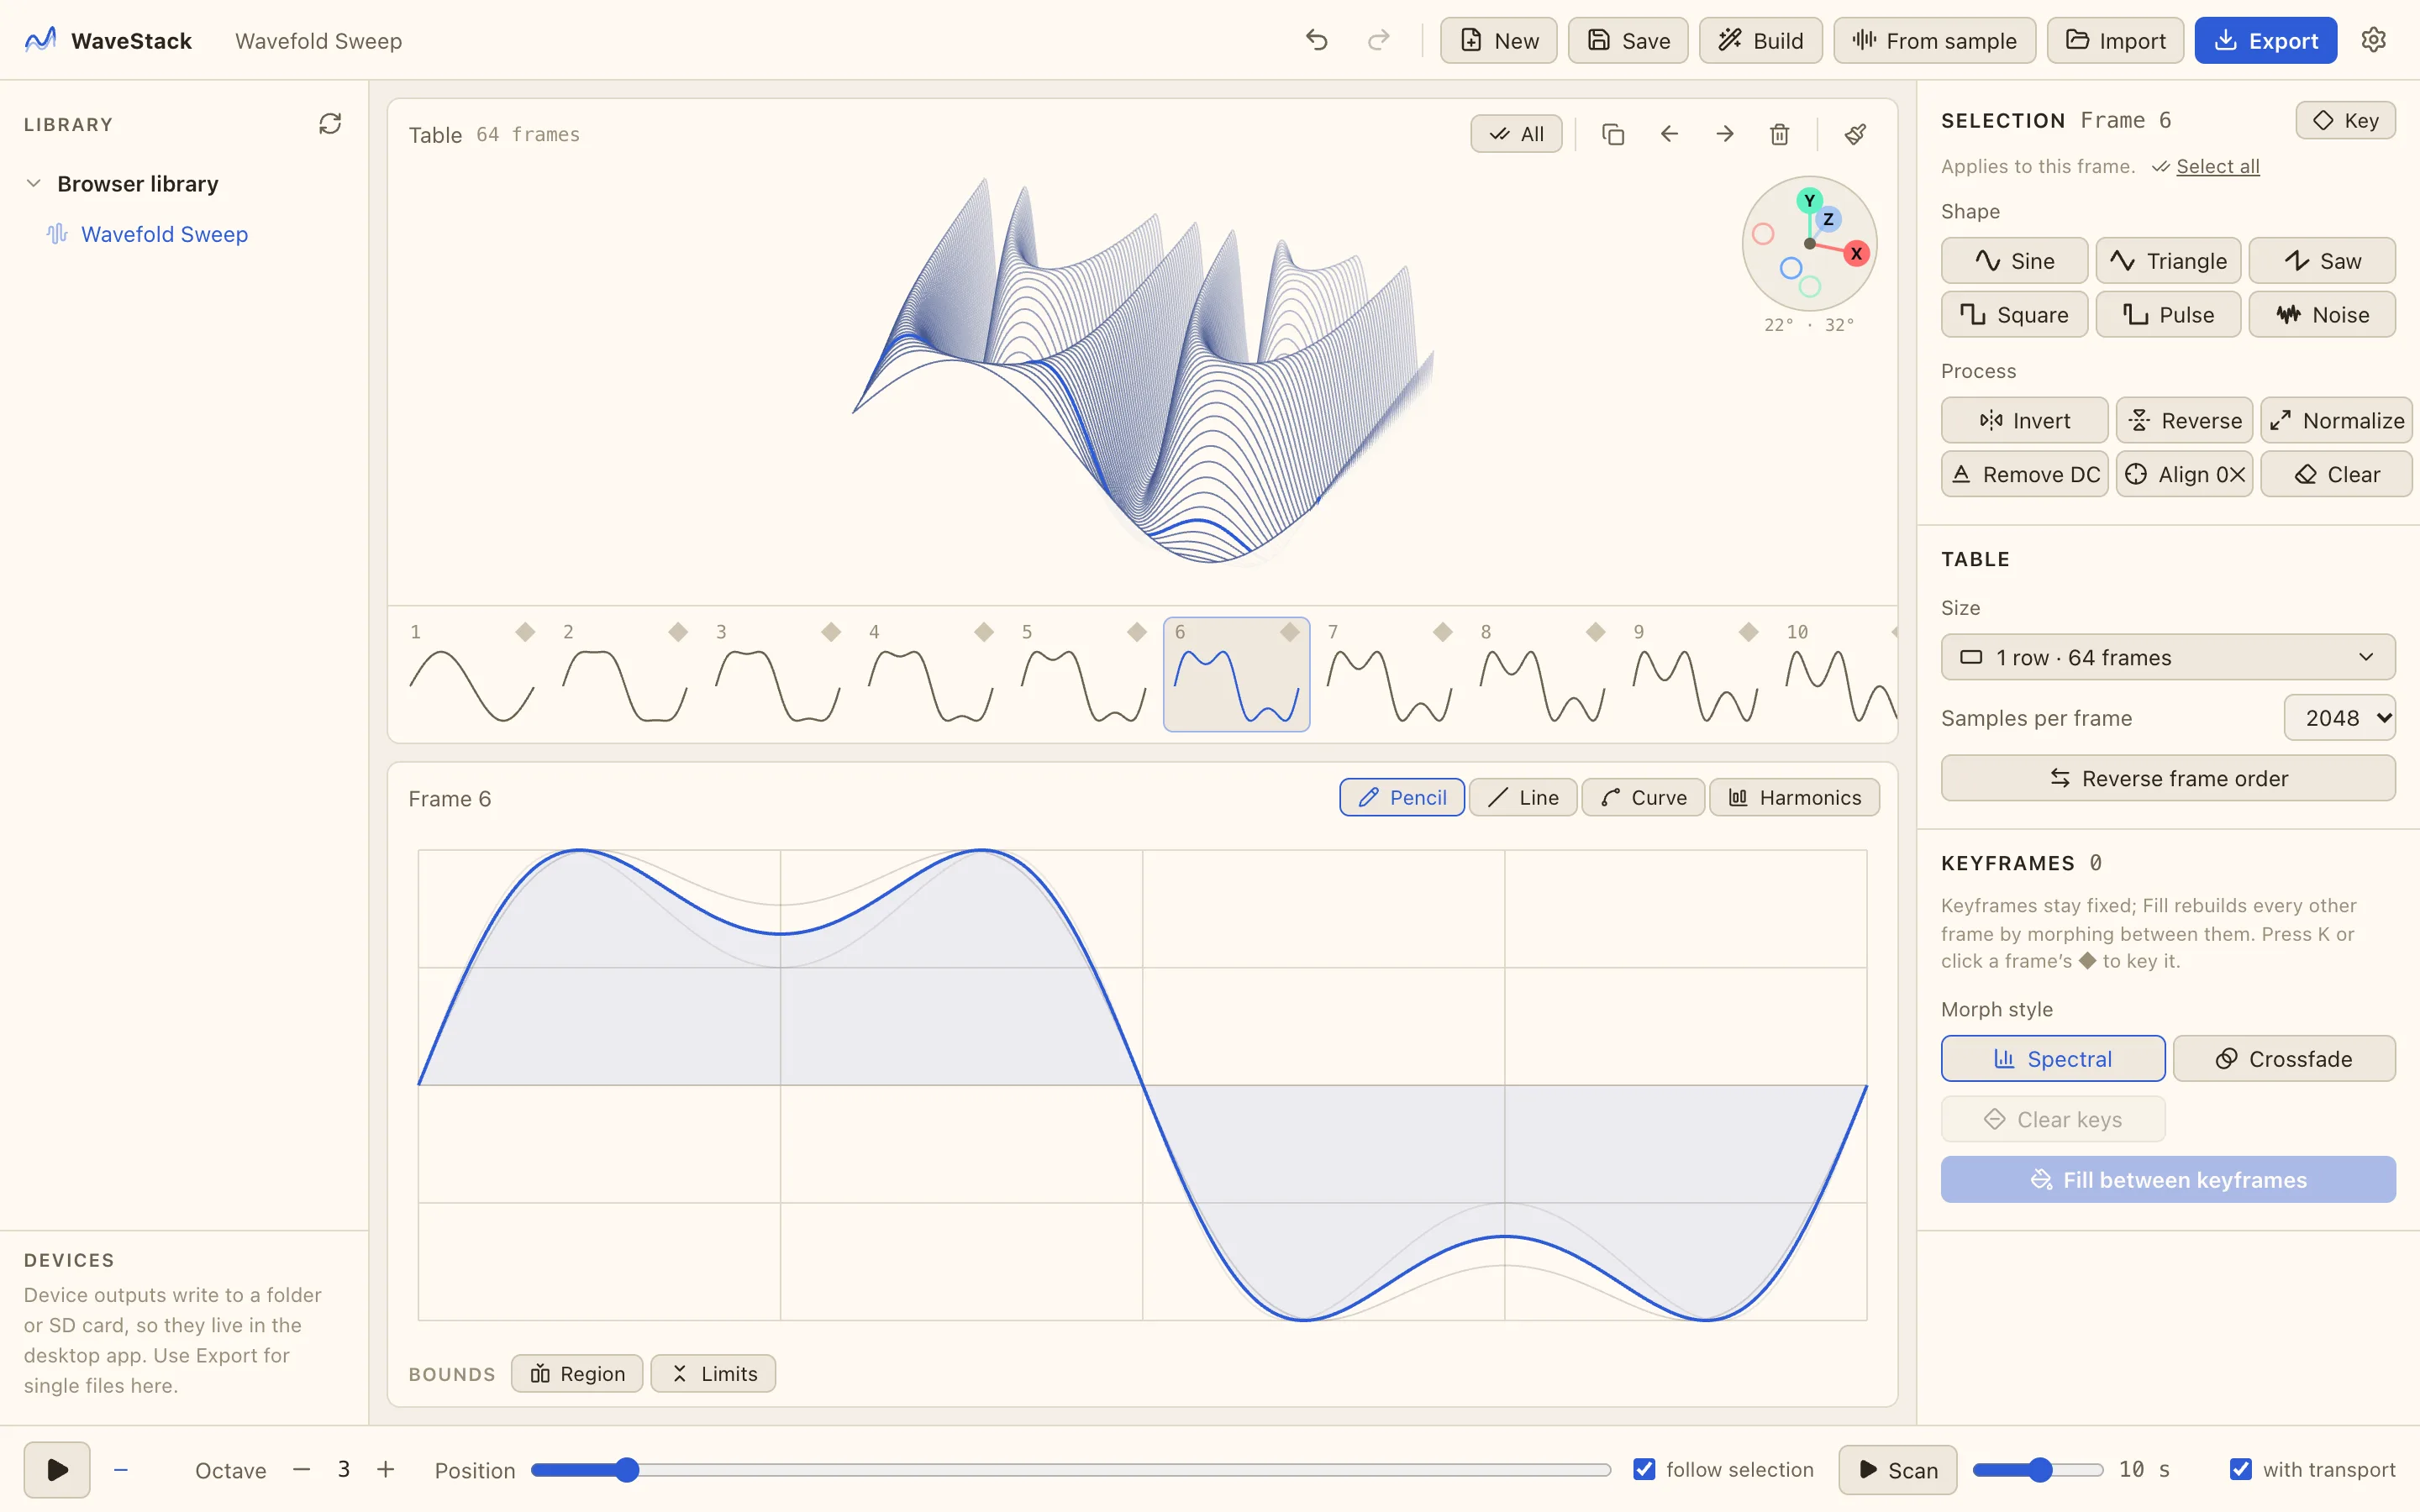
Task: Switch to Pencil draw mode
Action: tap(1402, 798)
